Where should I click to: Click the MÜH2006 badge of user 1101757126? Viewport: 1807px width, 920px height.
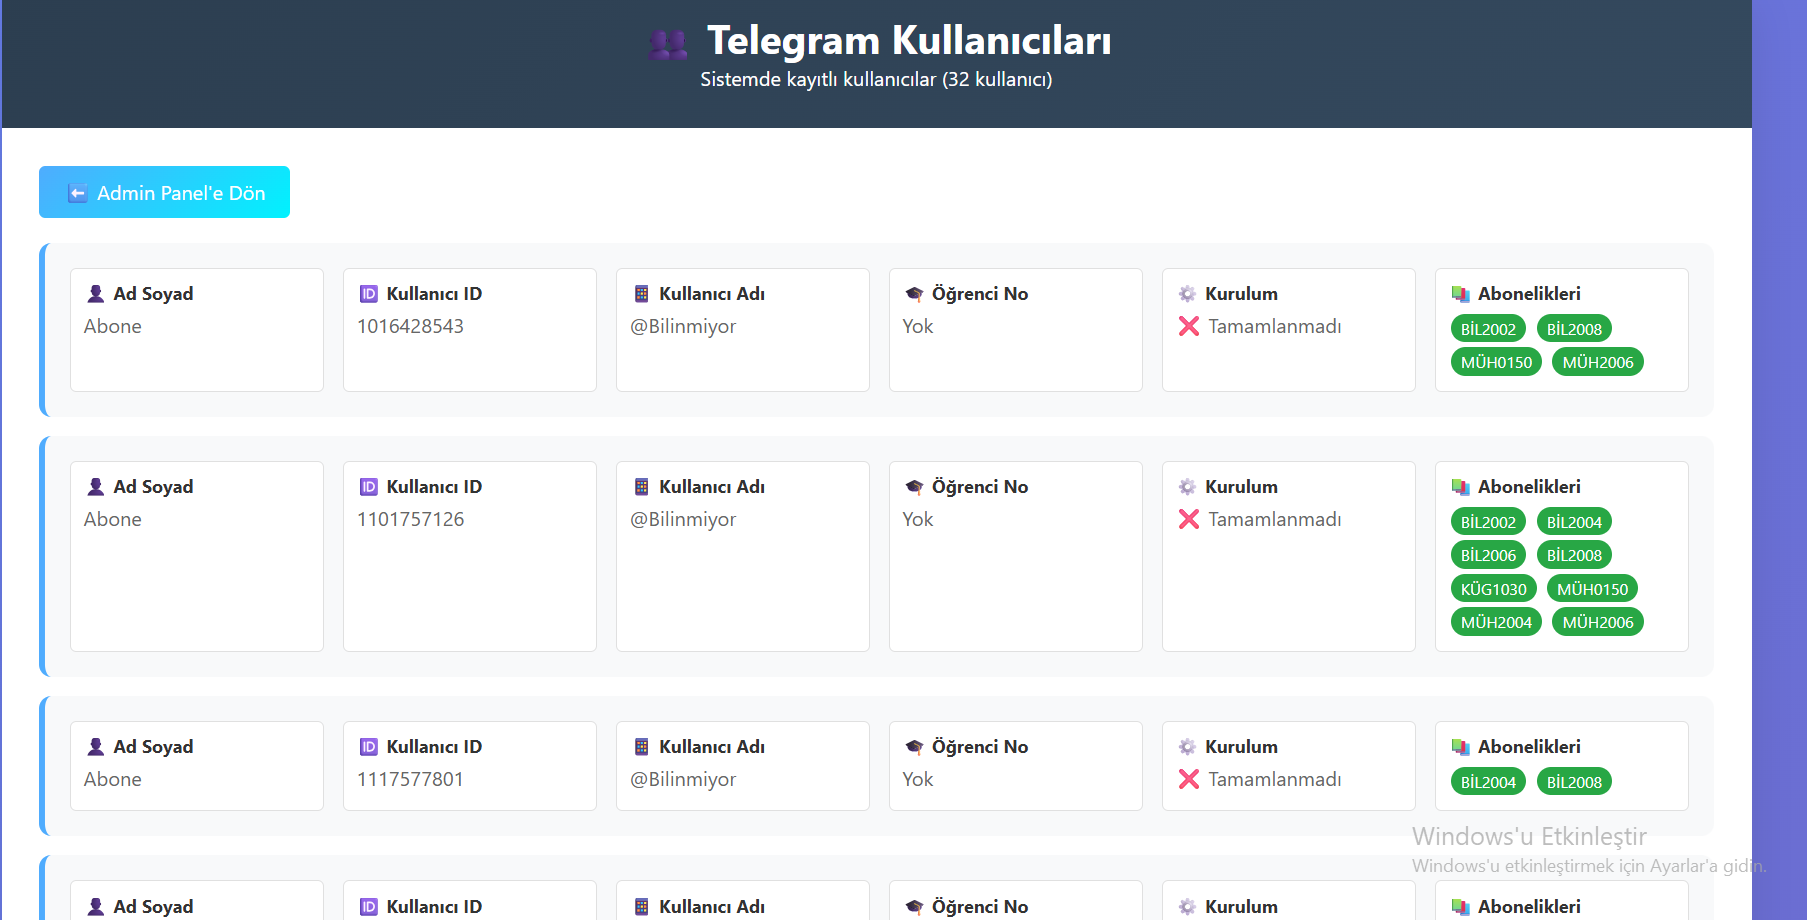click(x=1597, y=621)
